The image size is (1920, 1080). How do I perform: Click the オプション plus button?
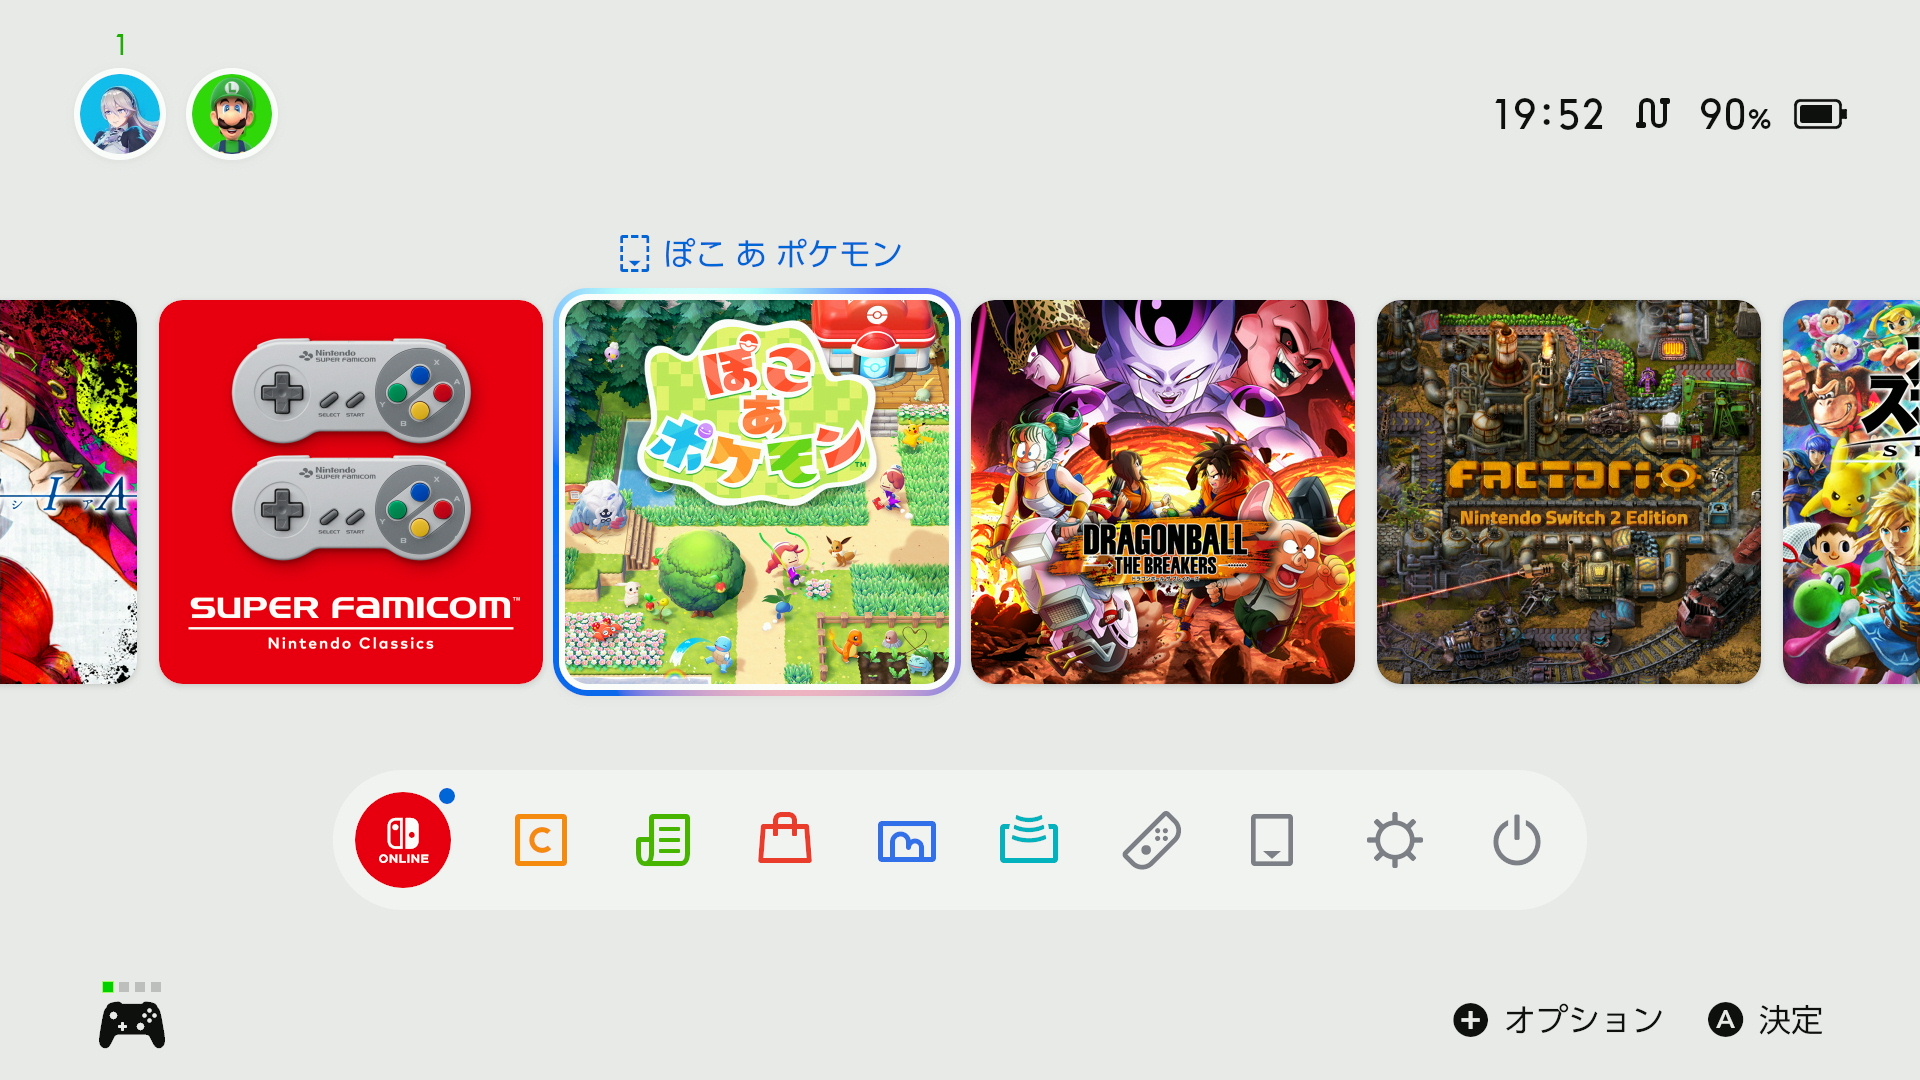point(1558,1020)
